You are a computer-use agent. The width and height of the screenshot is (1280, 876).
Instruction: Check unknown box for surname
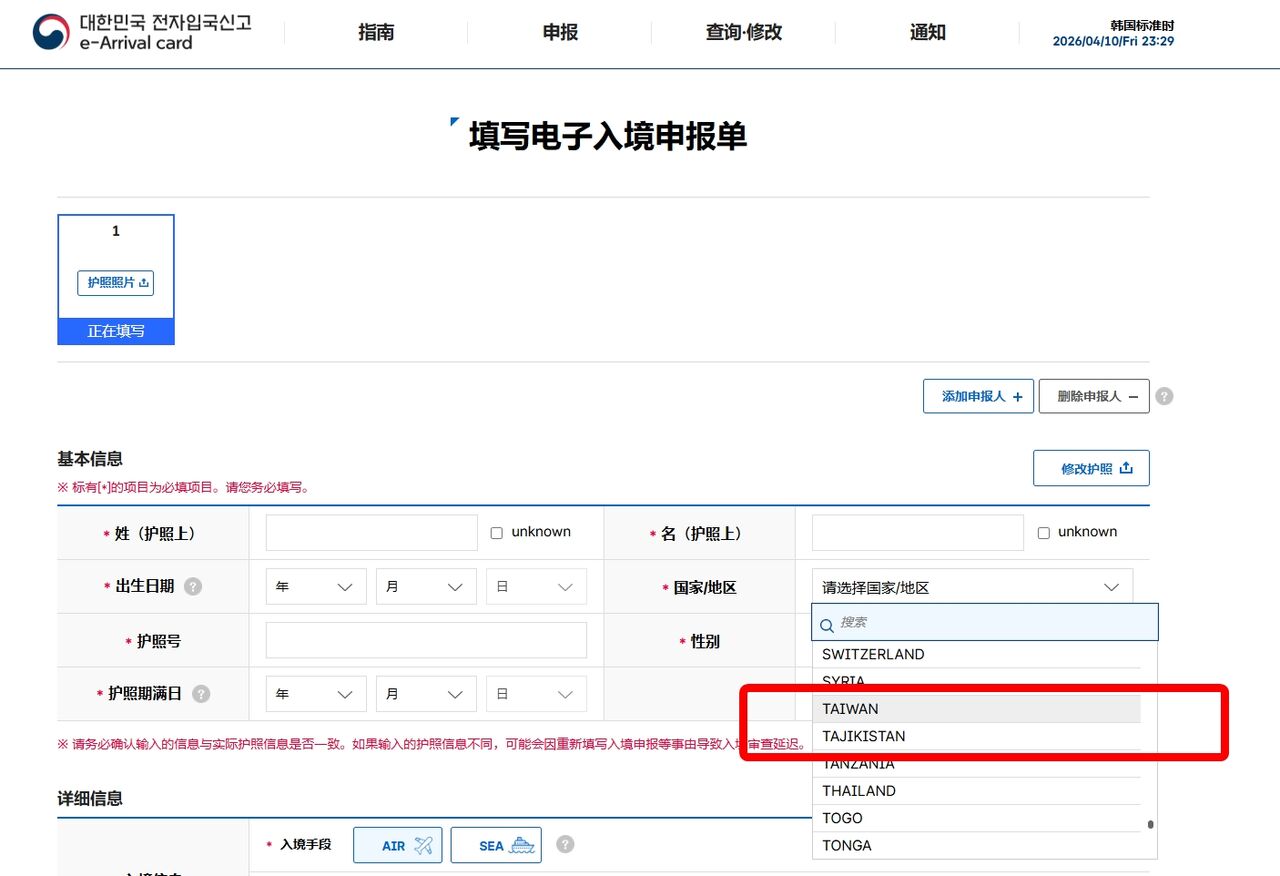(497, 533)
